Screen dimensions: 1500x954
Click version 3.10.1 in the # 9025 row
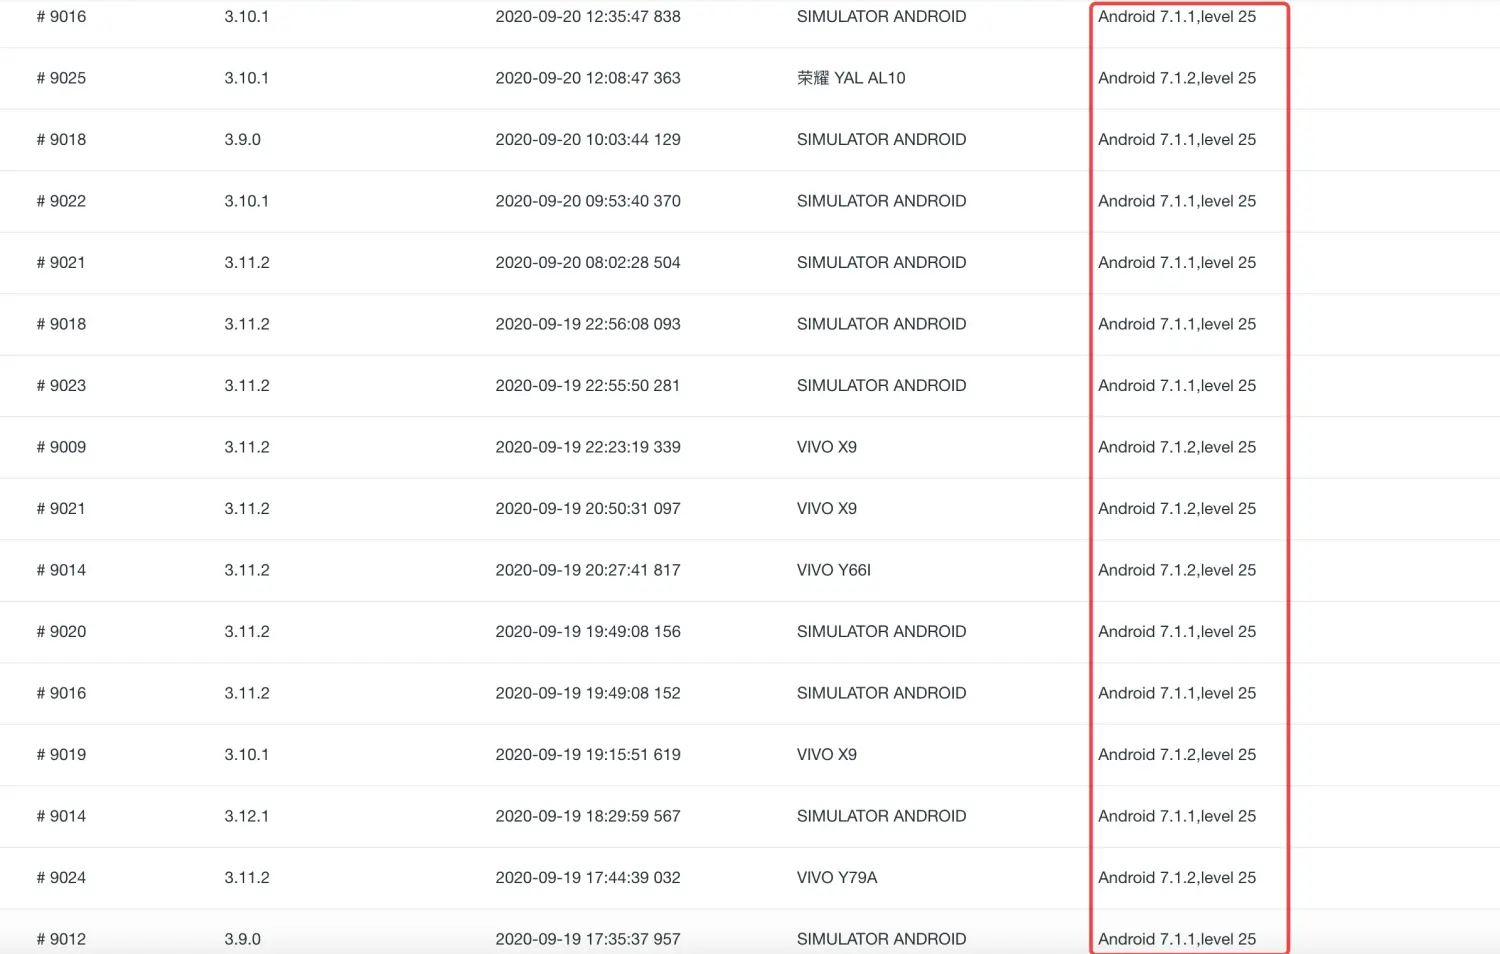click(x=247, y=78)
